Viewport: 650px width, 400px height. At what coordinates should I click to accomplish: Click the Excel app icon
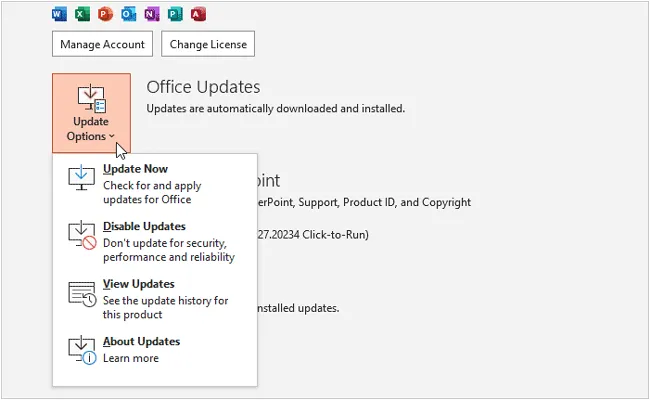(x=82, y=15)
